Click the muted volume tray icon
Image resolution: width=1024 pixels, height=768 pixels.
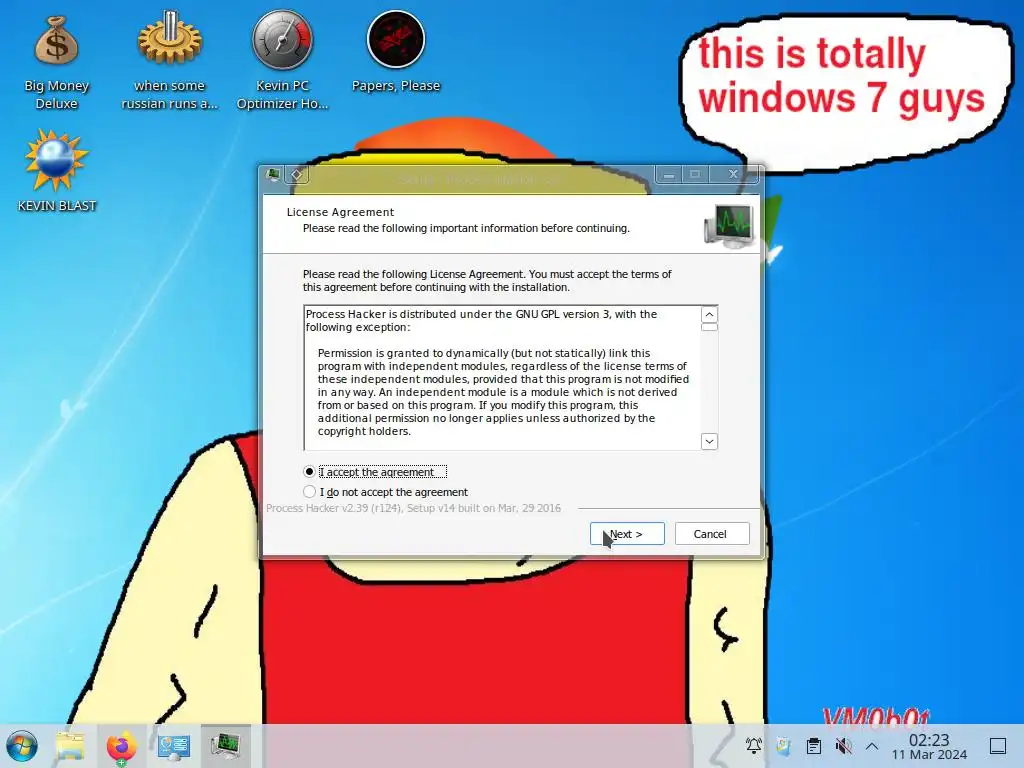tap(843, 746)
